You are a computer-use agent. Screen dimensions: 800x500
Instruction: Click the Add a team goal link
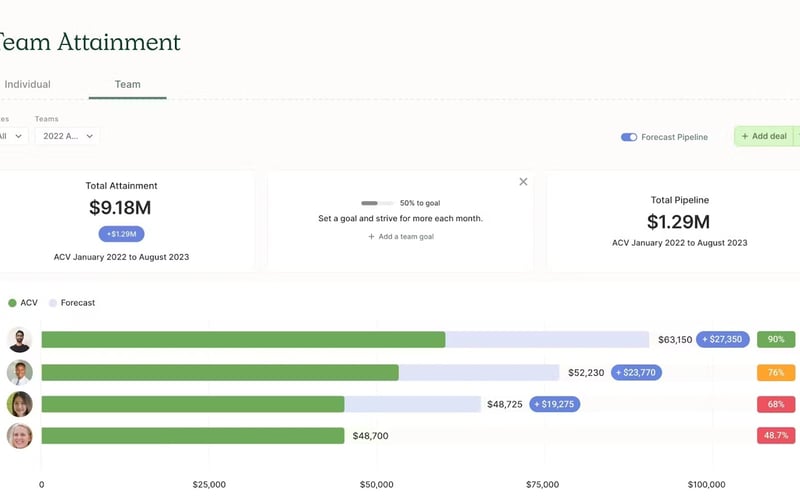click(400, 237)
